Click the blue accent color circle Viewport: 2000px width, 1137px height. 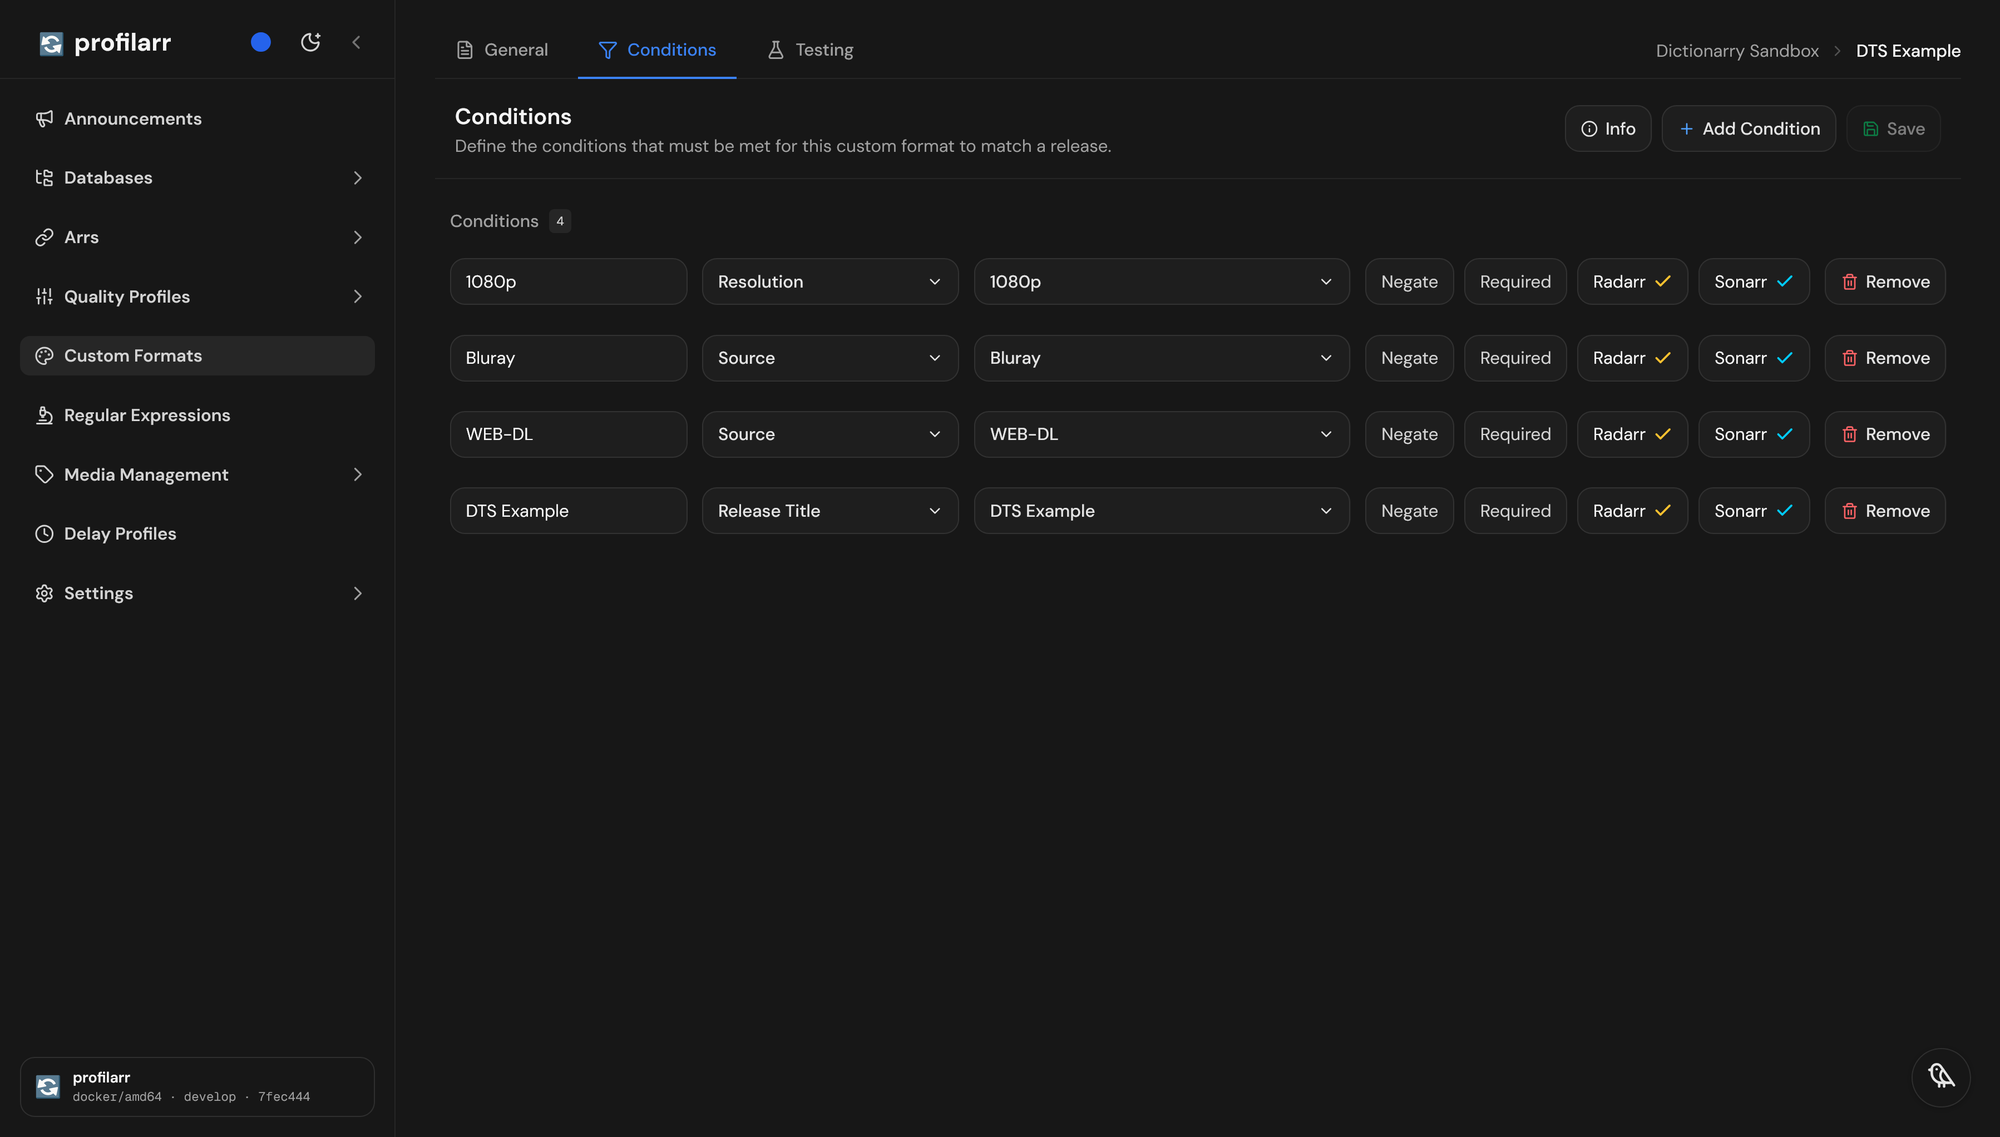click(261, 42)
